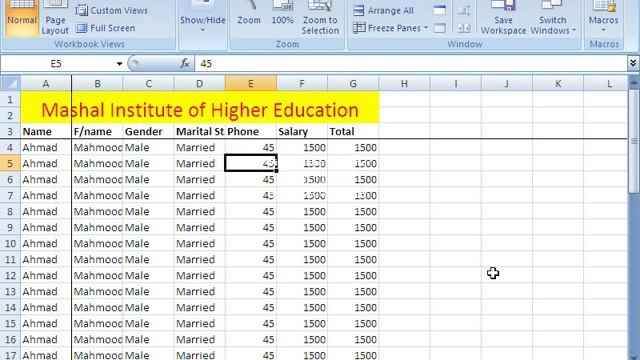This screenshot has width=640, height=360.
Task: Click the F/name header cell
Action: click(97, 131)
